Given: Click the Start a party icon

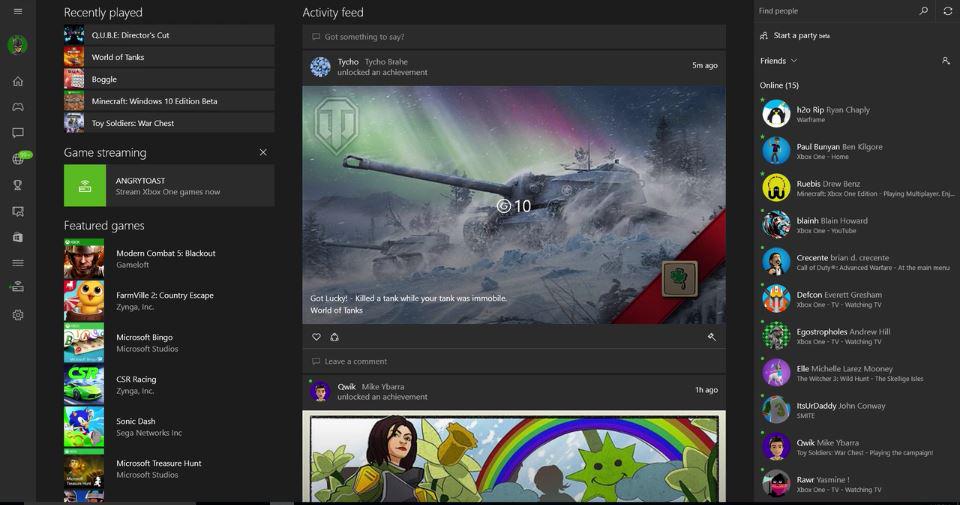Looking at the screenshot, I should click(764, 36).
